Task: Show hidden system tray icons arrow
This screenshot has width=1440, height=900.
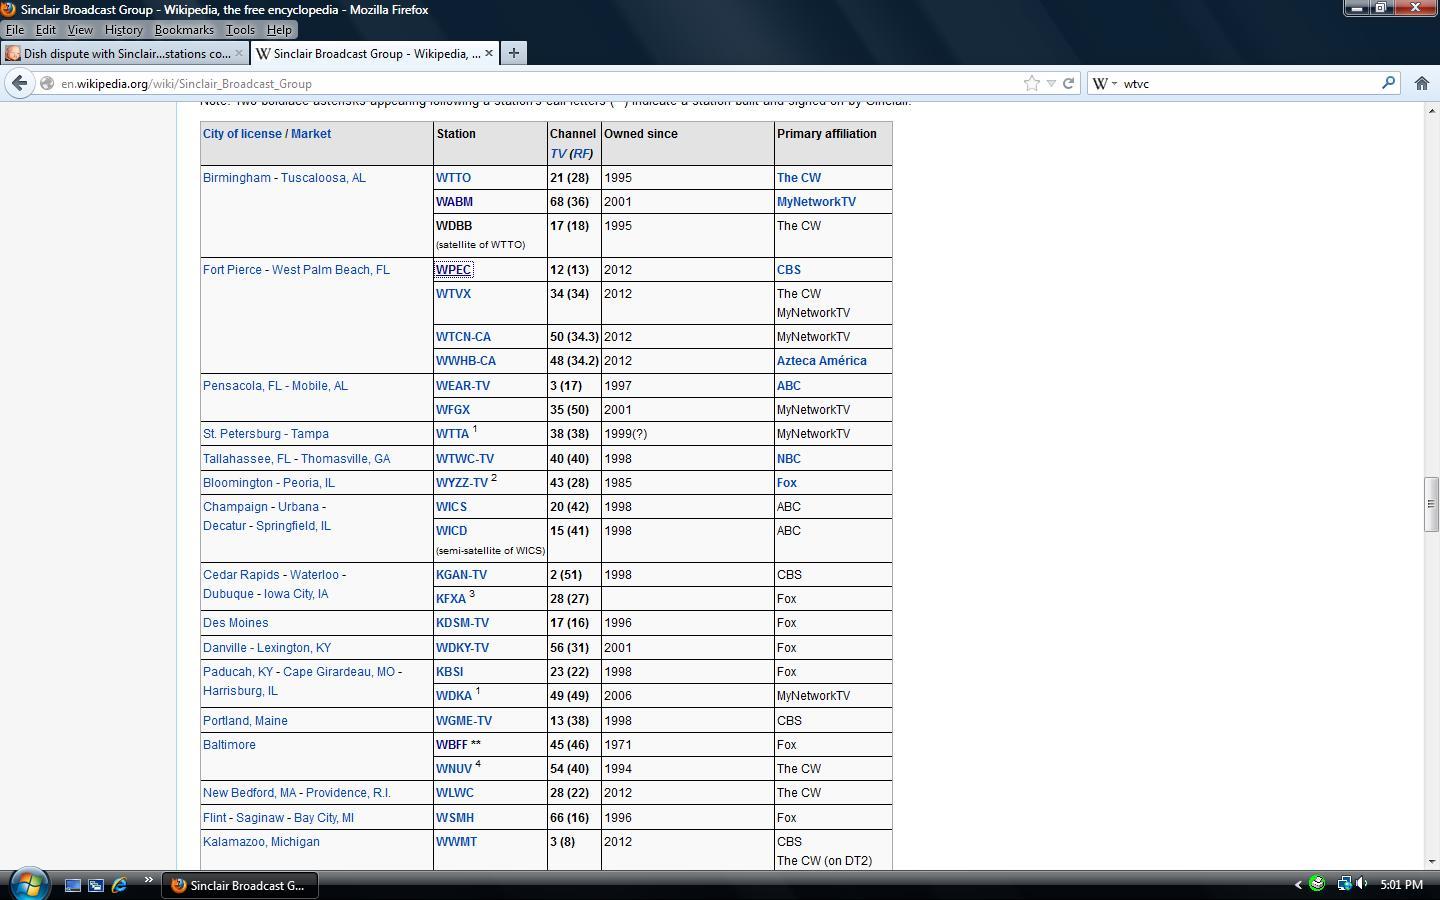Action: 1298,885
